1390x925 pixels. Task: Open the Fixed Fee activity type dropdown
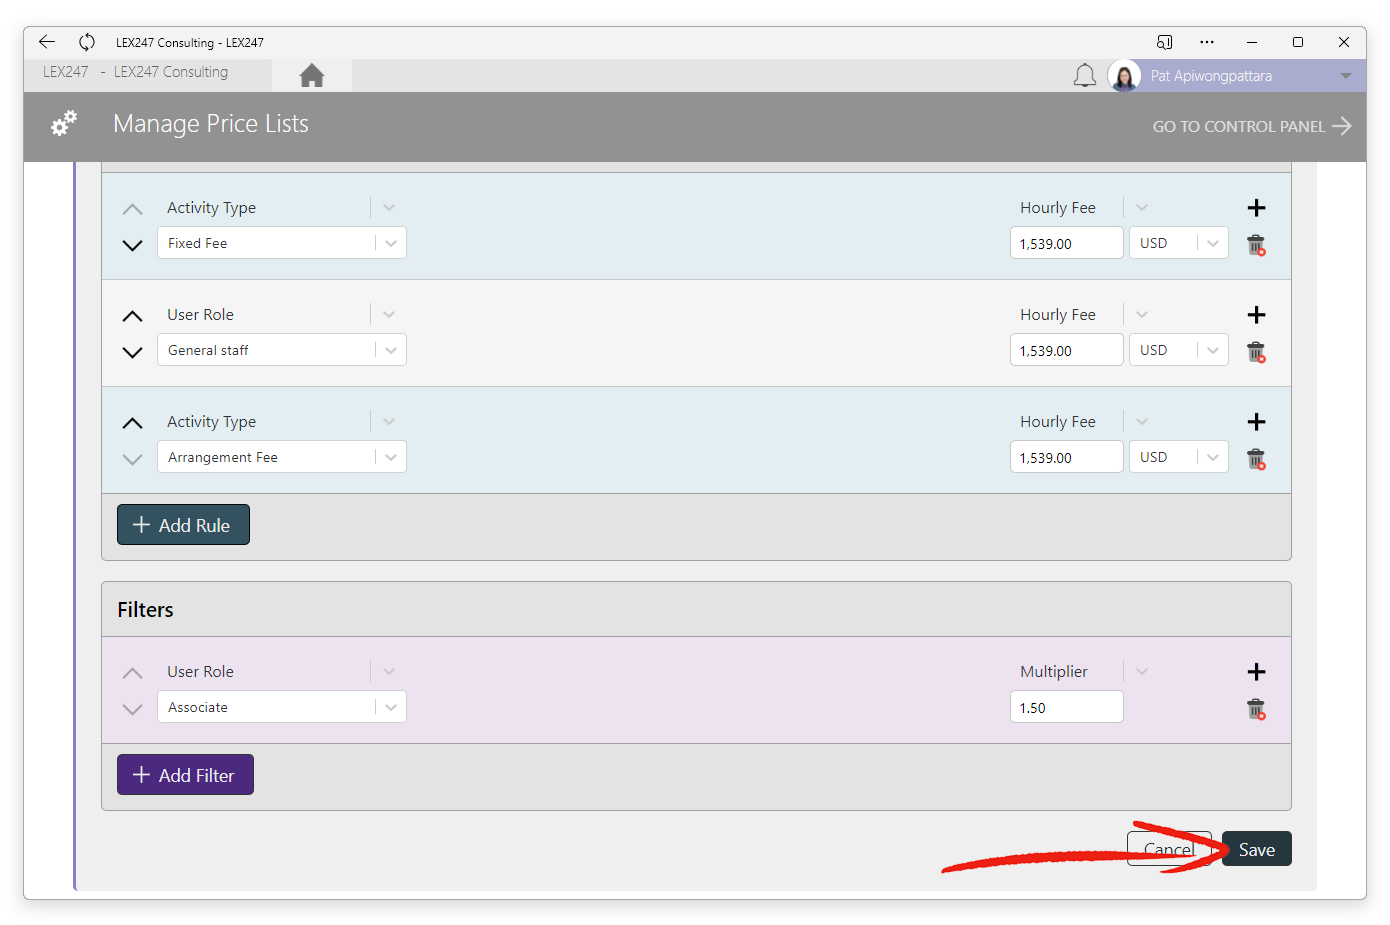(x=390, y=243)
